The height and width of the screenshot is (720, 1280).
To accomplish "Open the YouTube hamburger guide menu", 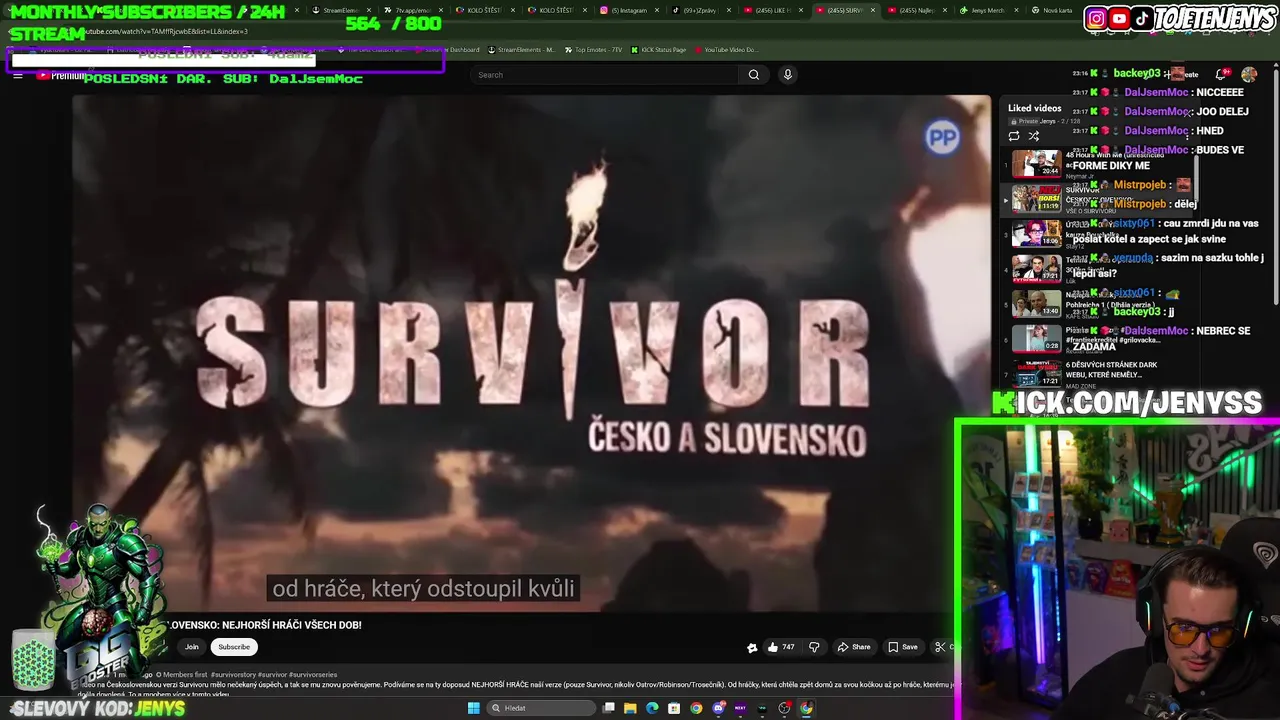I will click(x=18, y=76).
